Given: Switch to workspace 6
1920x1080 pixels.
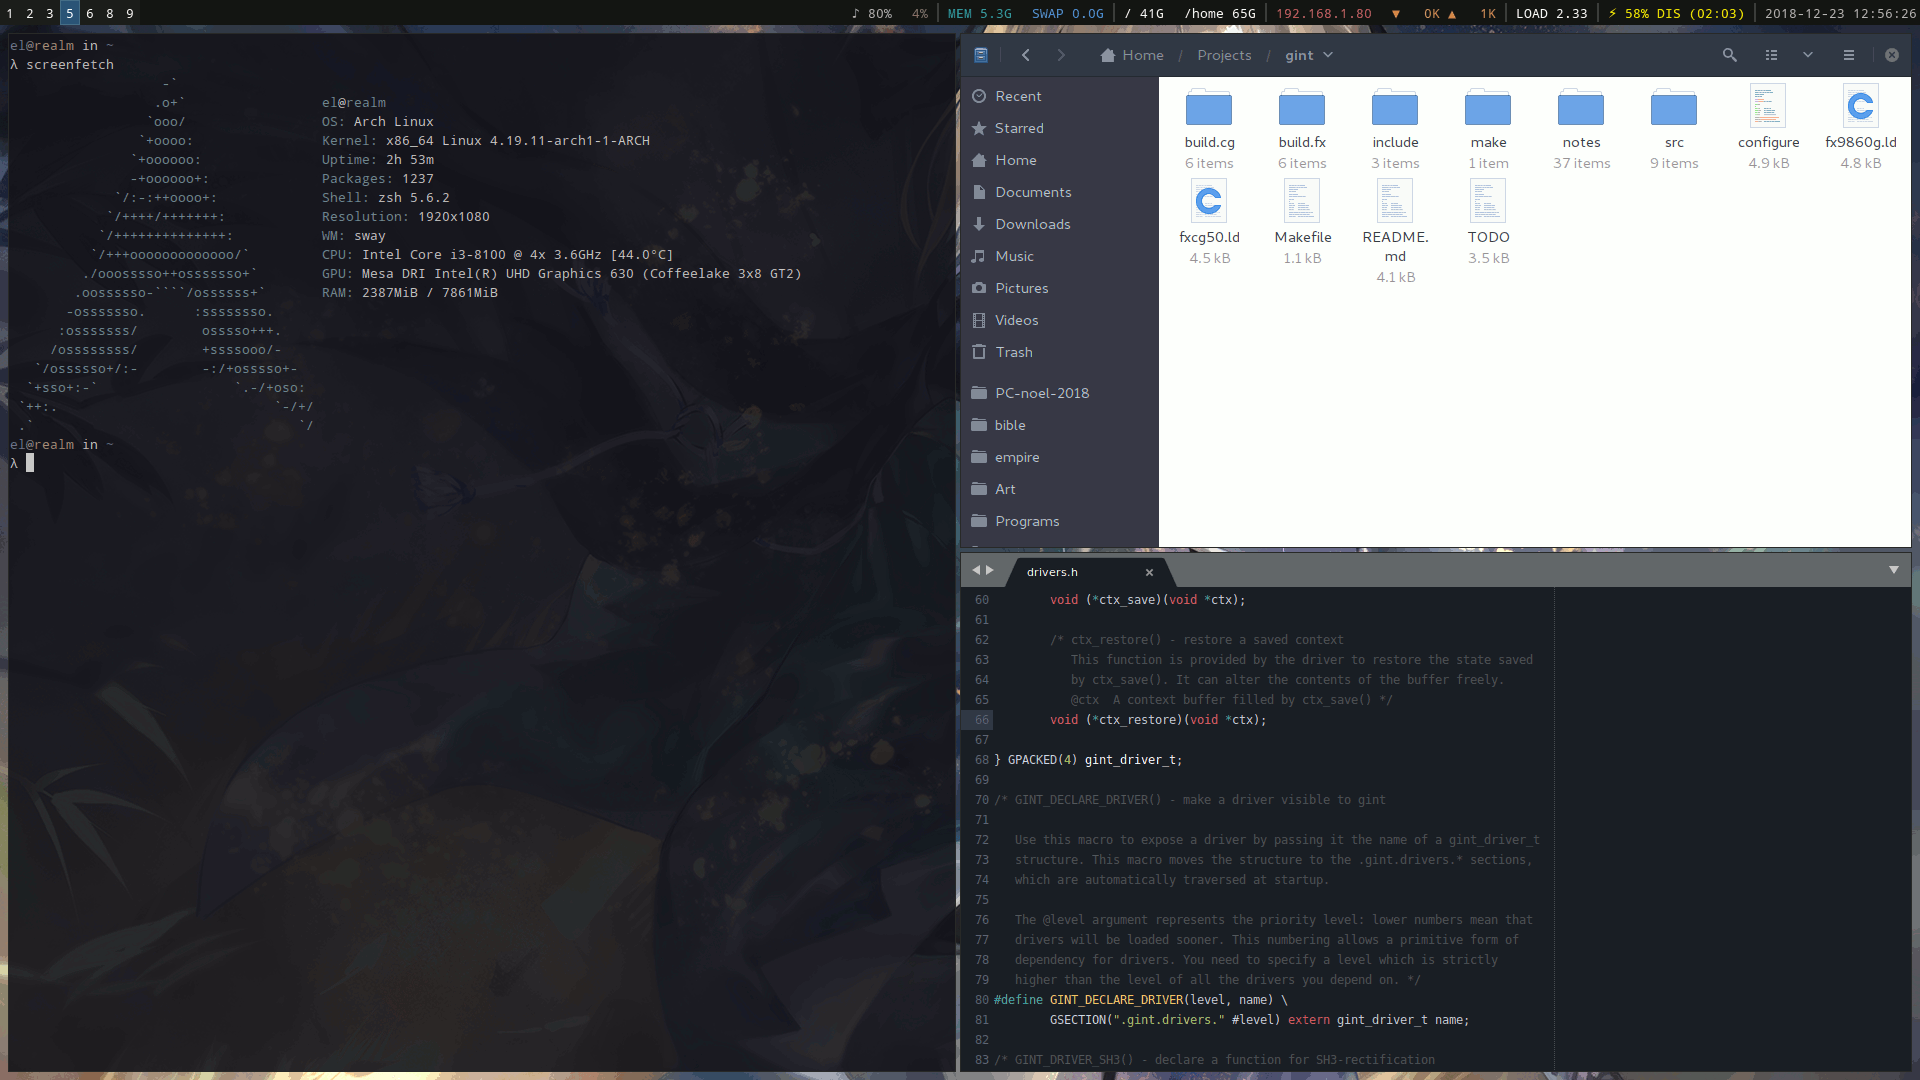Looking at the screenshot, I should 90,13.
